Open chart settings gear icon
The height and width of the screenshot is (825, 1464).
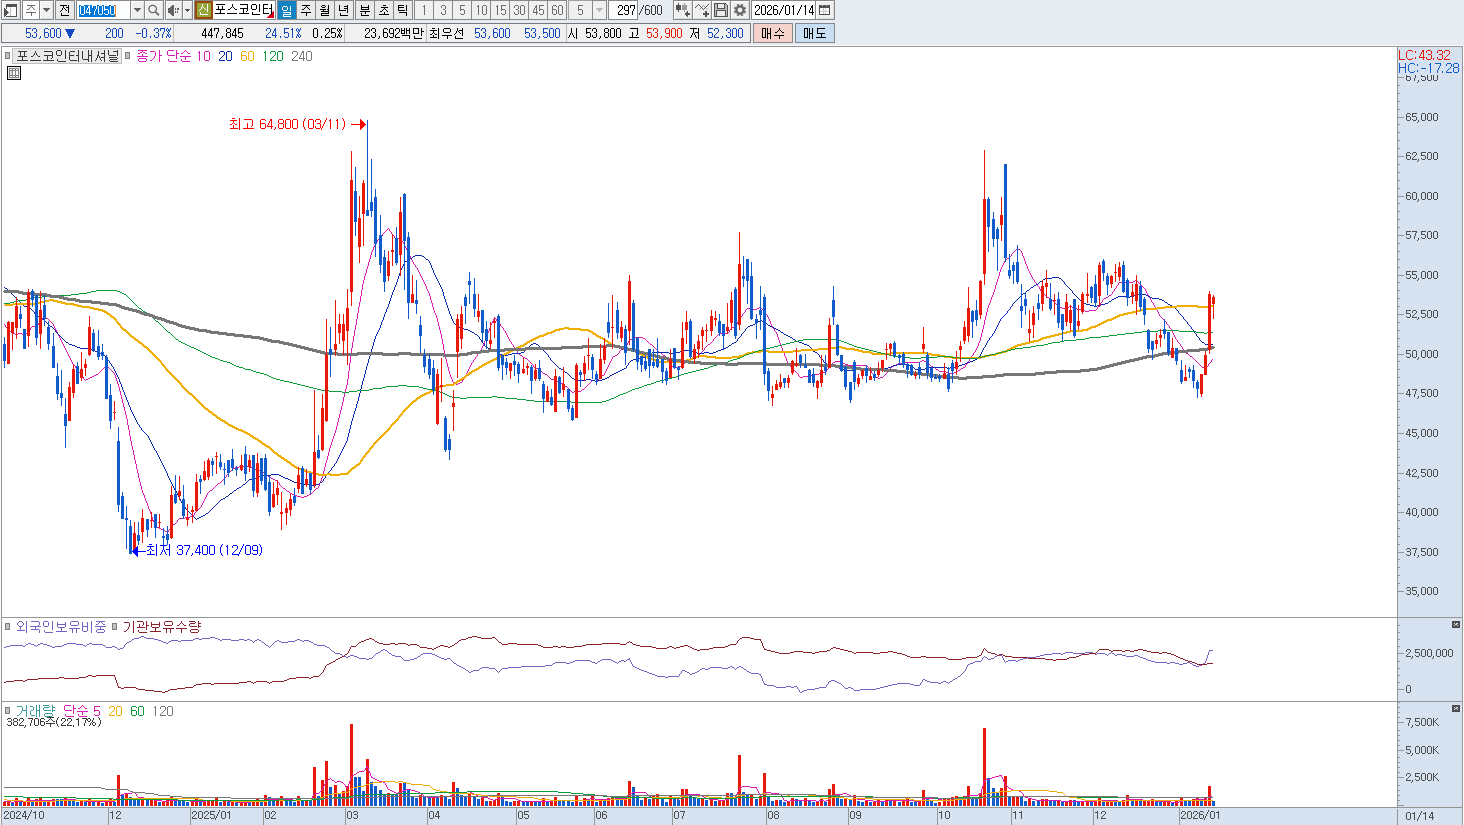click(x=740, y=10)
